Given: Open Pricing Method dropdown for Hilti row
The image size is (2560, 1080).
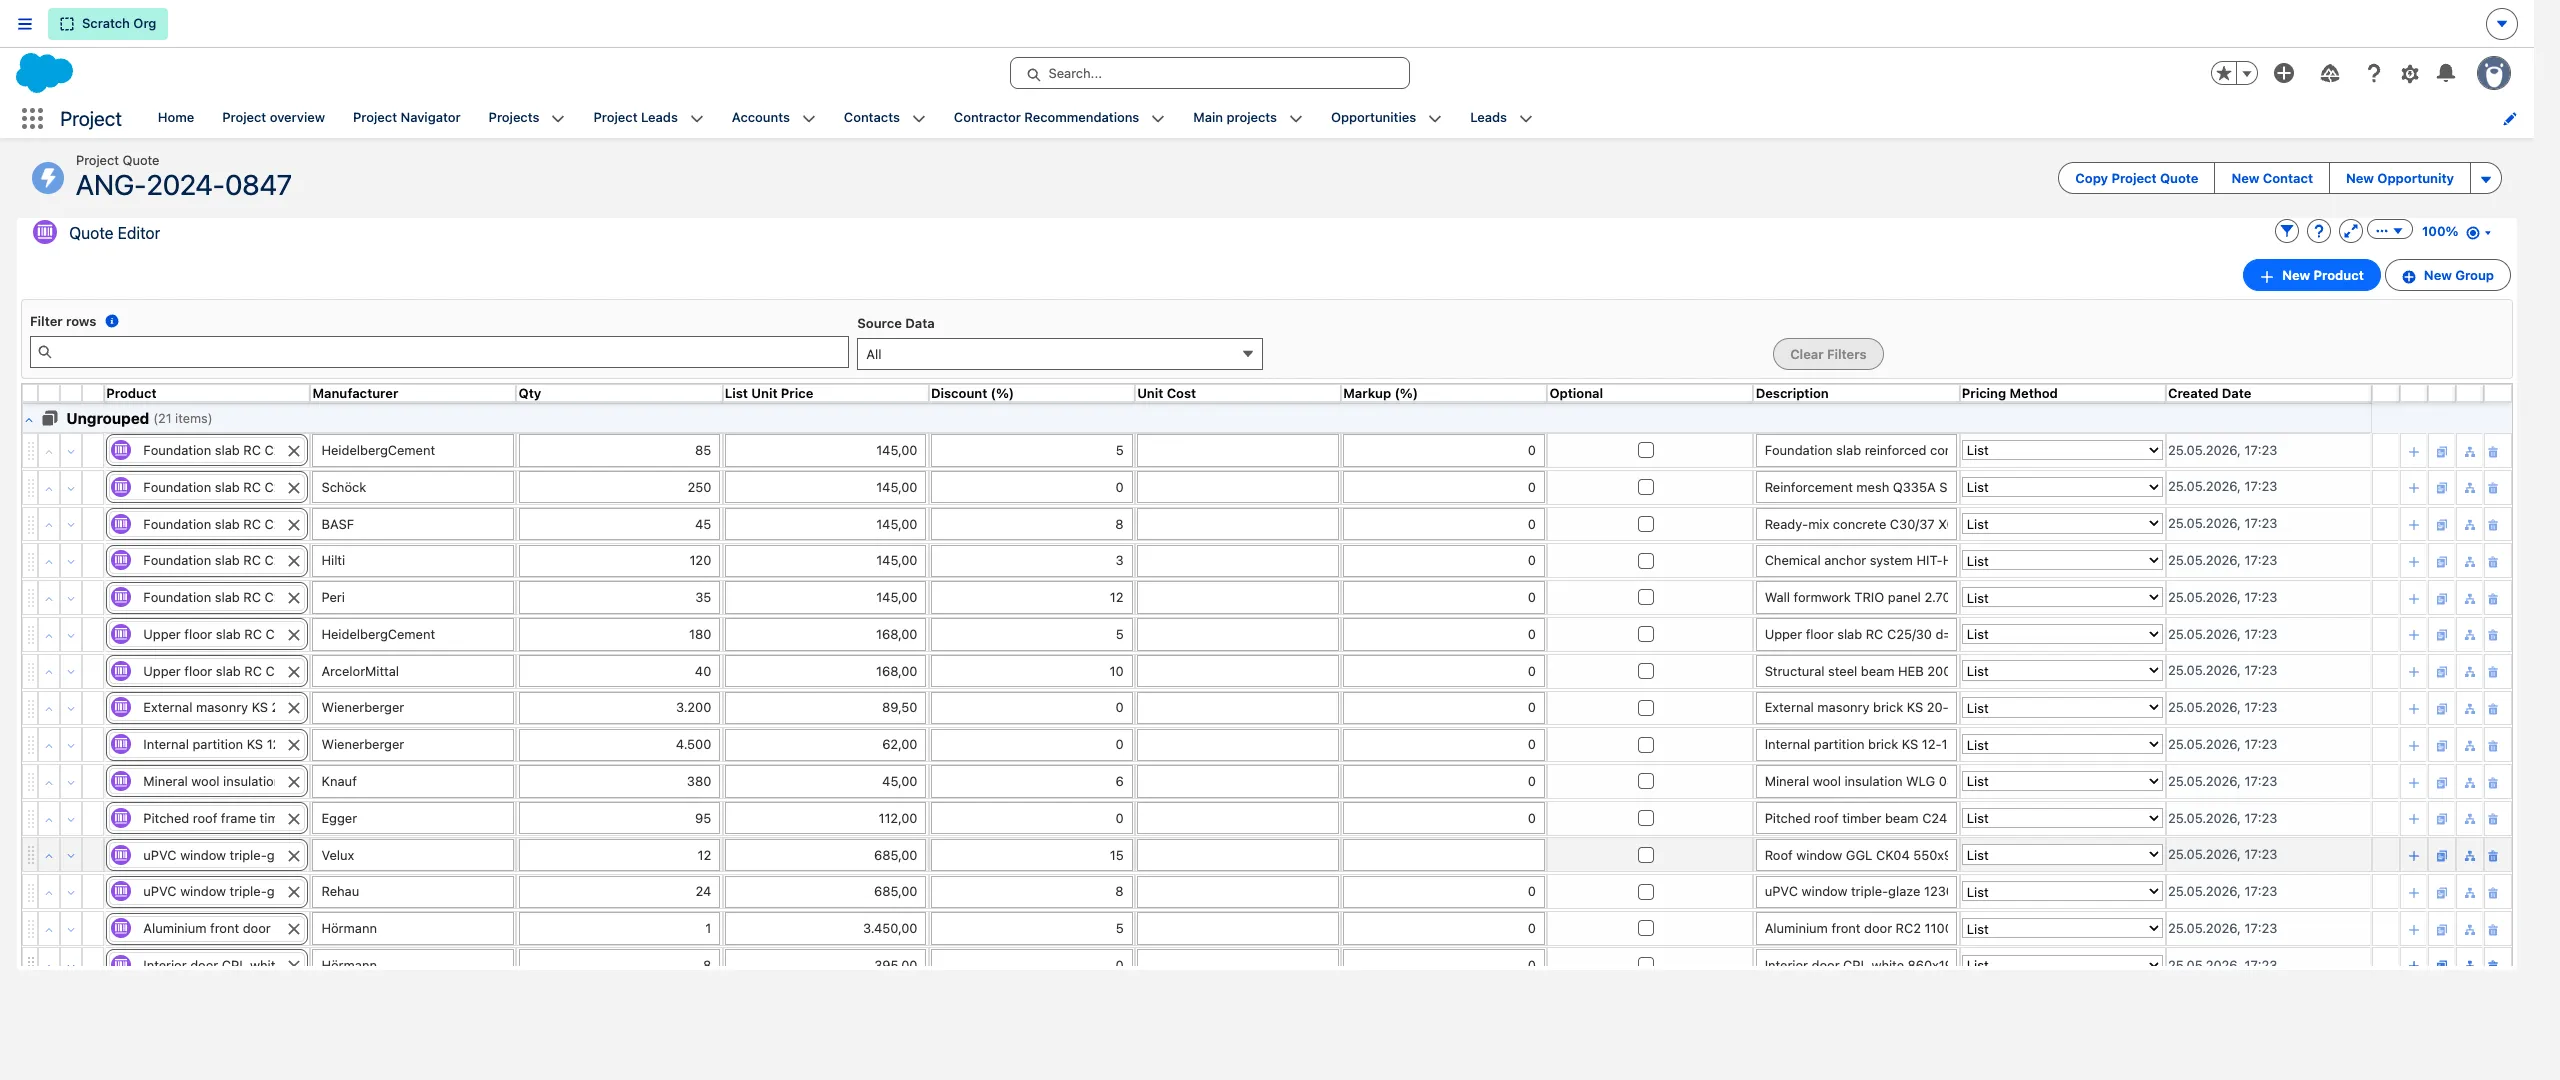Looking at the screenshot, I should (x=2062, y=561).
